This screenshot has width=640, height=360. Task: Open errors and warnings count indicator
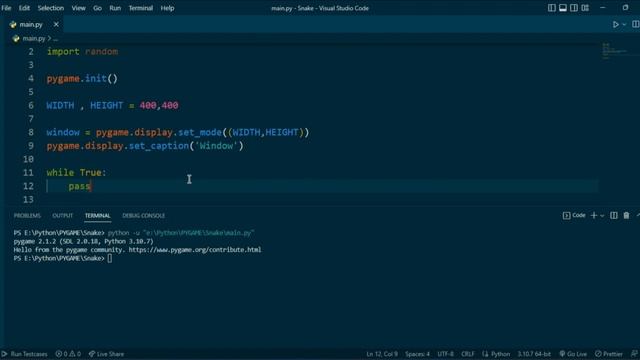click(x=68, y=354)
